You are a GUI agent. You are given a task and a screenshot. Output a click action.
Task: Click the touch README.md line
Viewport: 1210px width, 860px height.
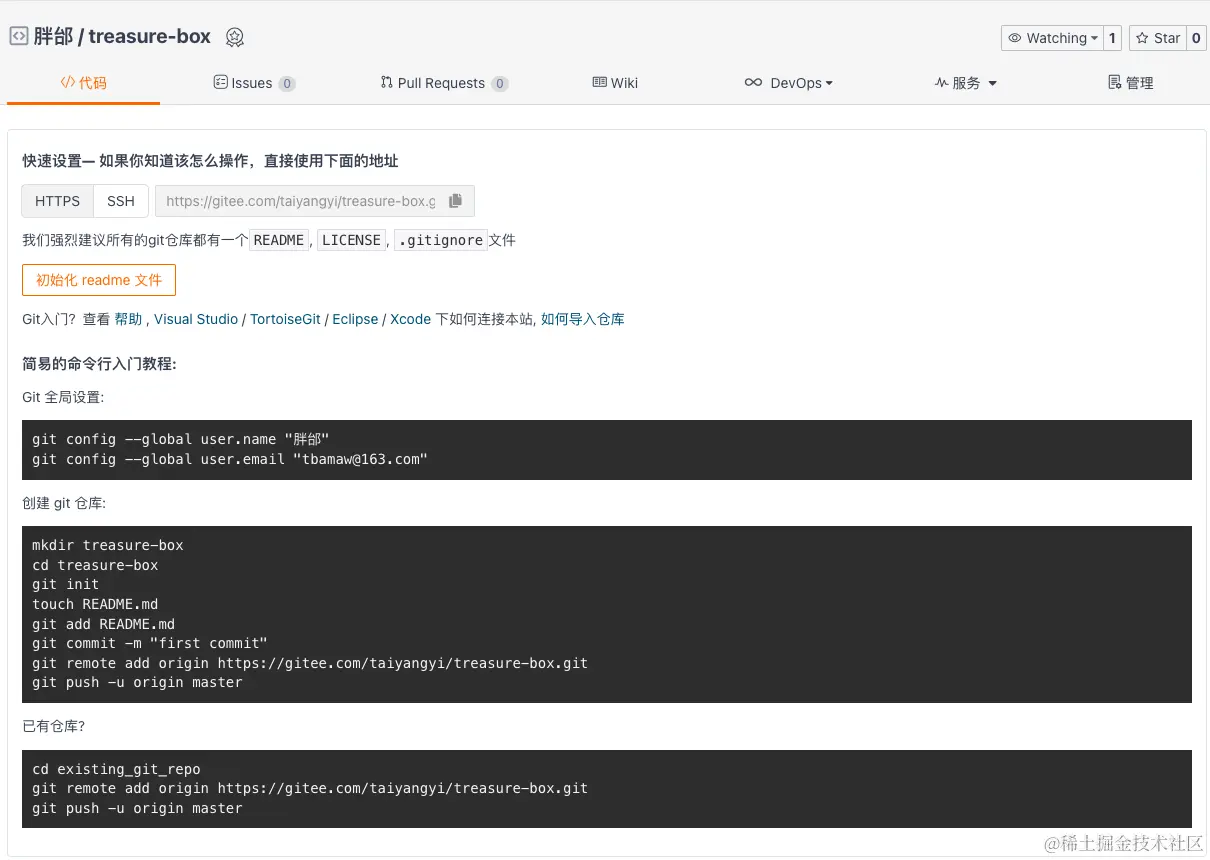tap(95, 604)
